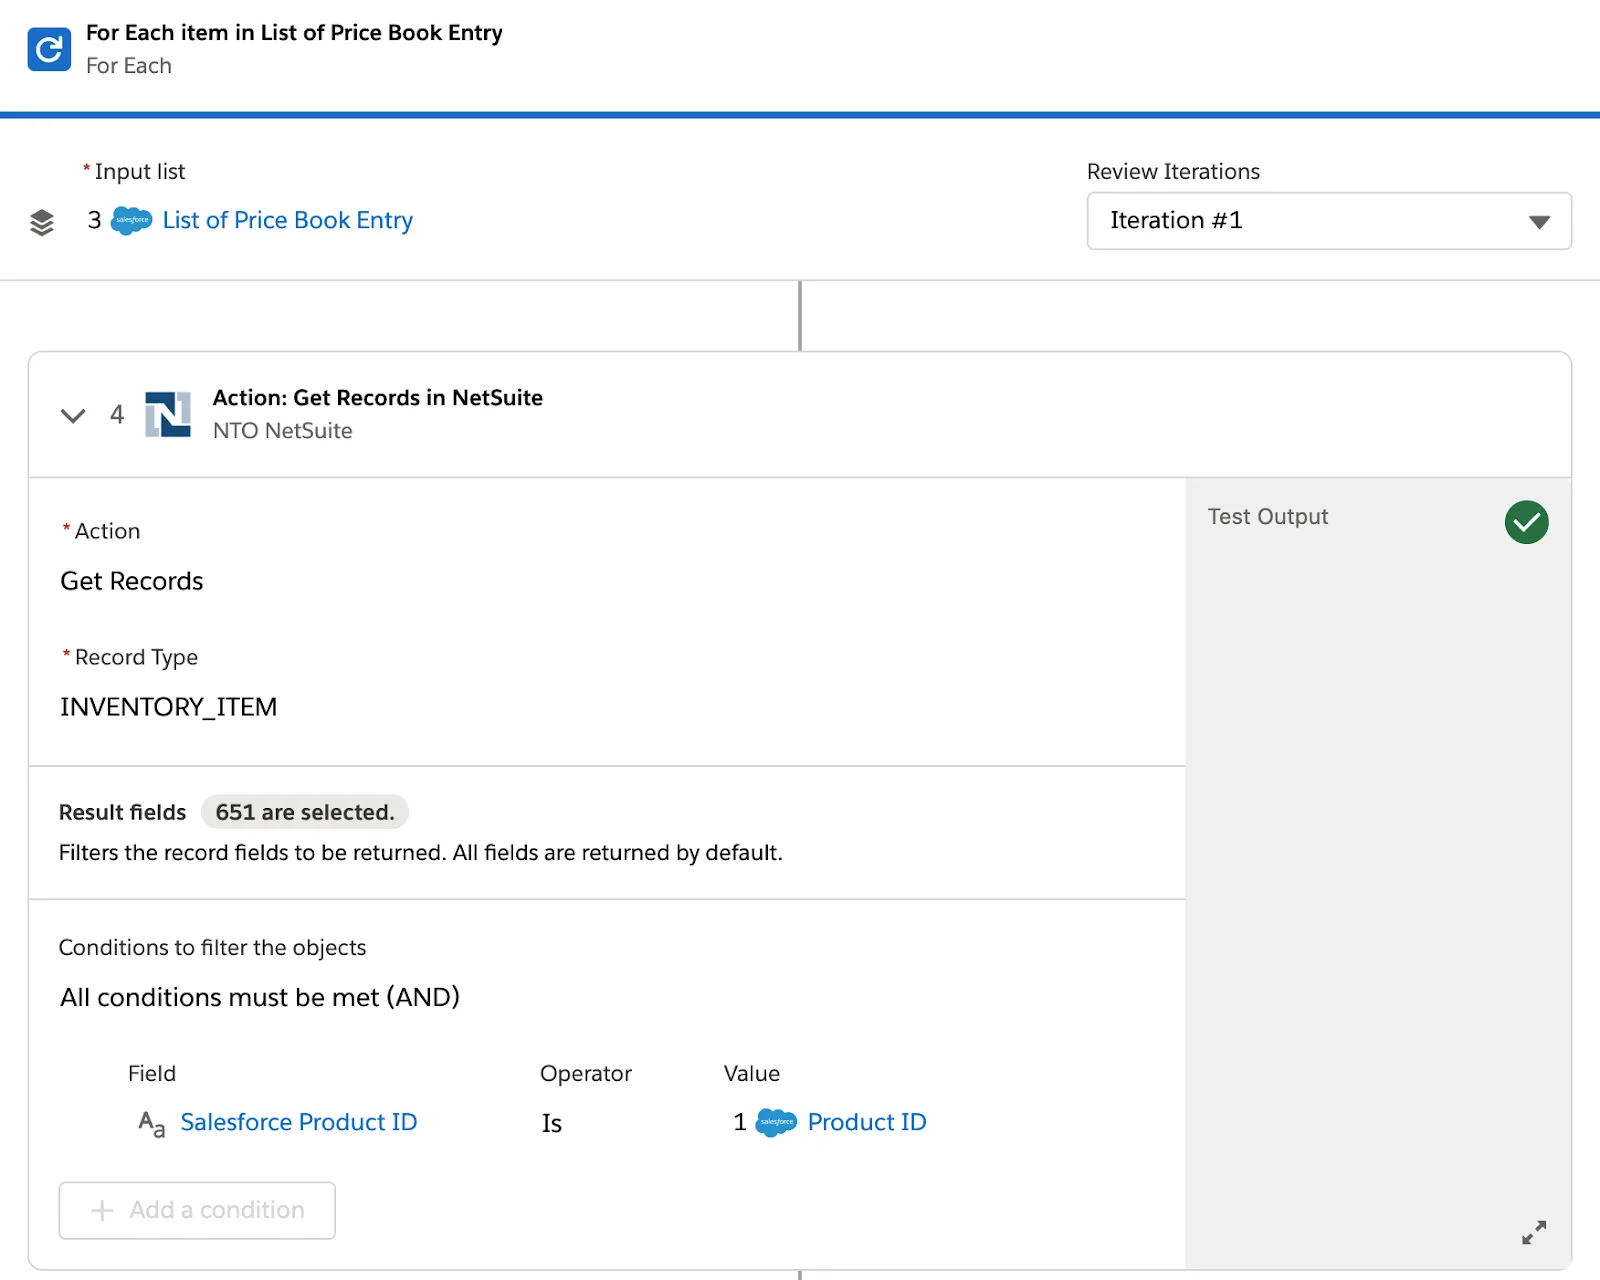The width and height of the screenshot is (1600, 1280).
Task: Click the Product ID value pill
Action: click(x=866, y=1122)
